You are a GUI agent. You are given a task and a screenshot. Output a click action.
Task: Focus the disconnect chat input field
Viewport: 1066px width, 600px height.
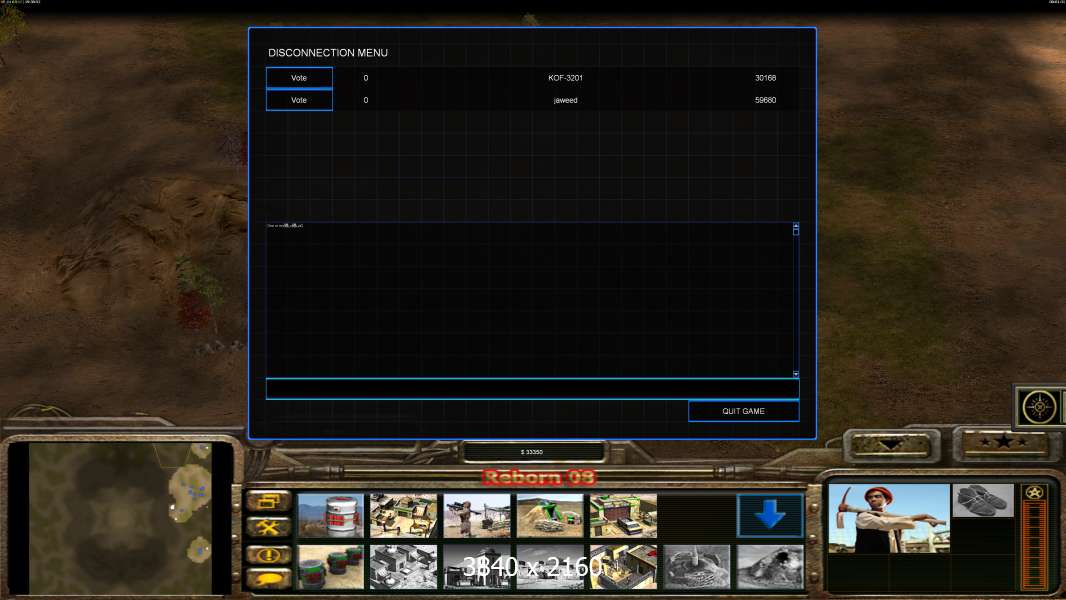(532, 389)
